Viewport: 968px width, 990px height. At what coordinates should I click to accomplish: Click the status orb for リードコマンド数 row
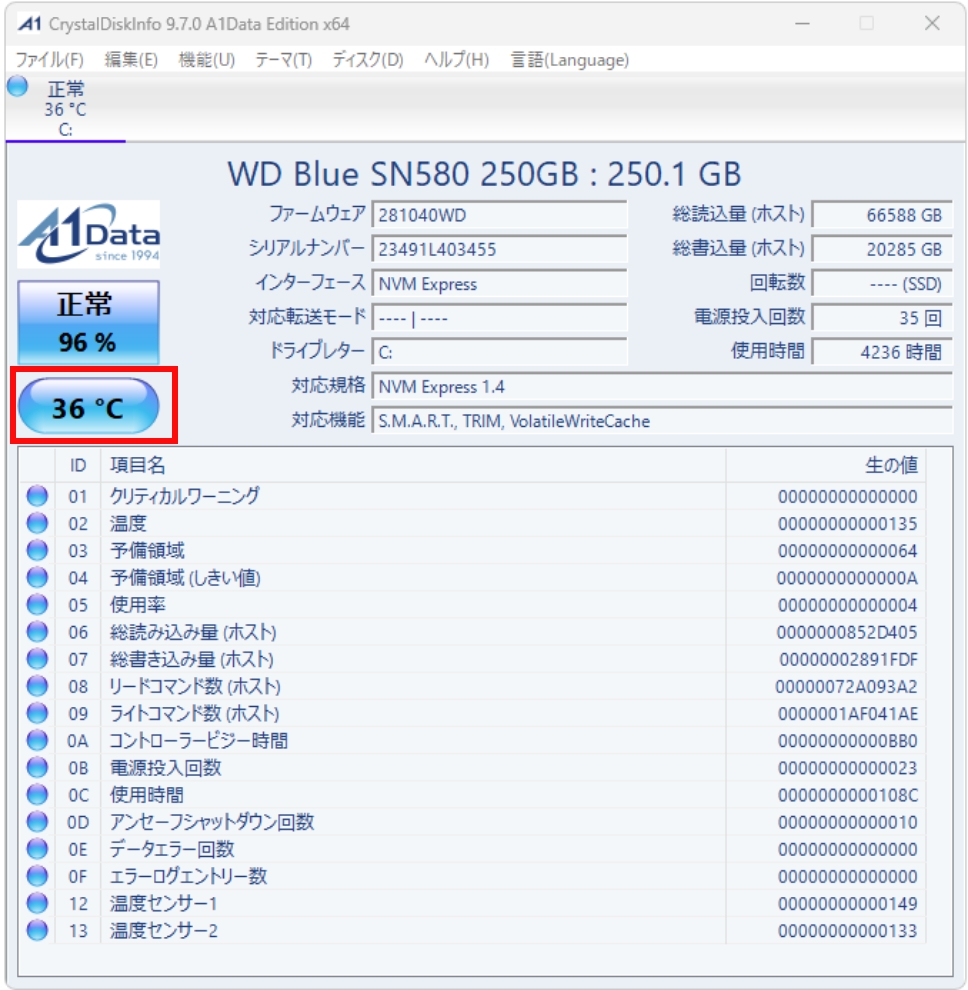coord(37,686)
